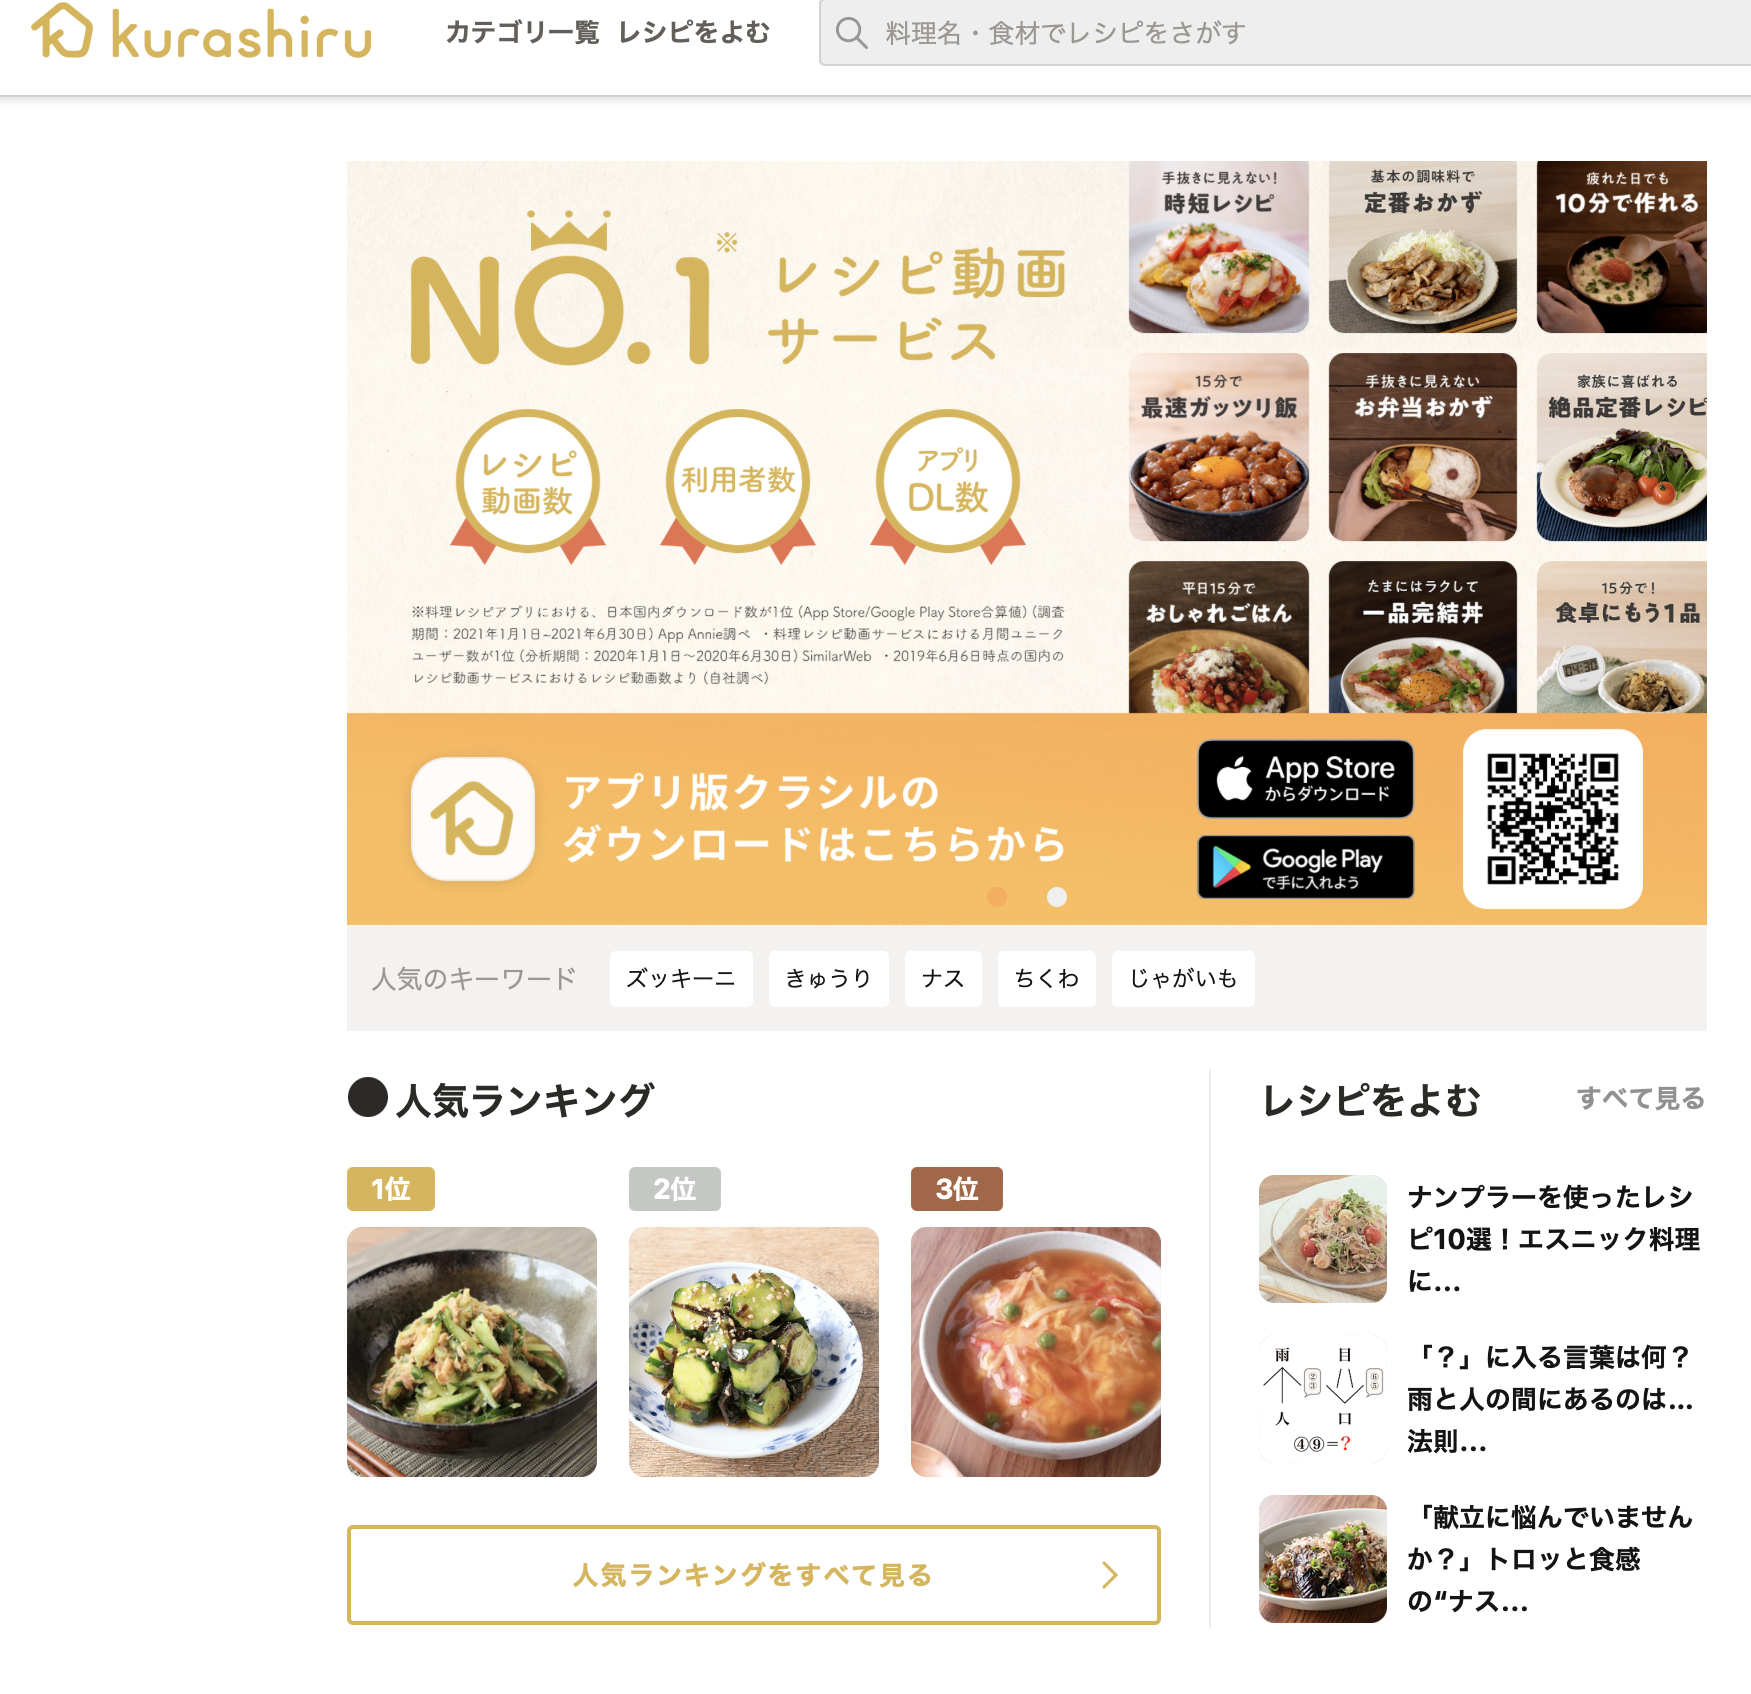The height and width of the screenshot is (1694, 1751).
Task: Click すべて見る link beside レシピをよむ
Action: point(1640,1098)
